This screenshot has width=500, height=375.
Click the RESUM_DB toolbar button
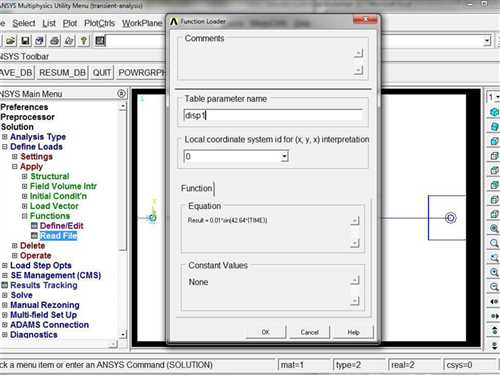click(x=62, y=73)
